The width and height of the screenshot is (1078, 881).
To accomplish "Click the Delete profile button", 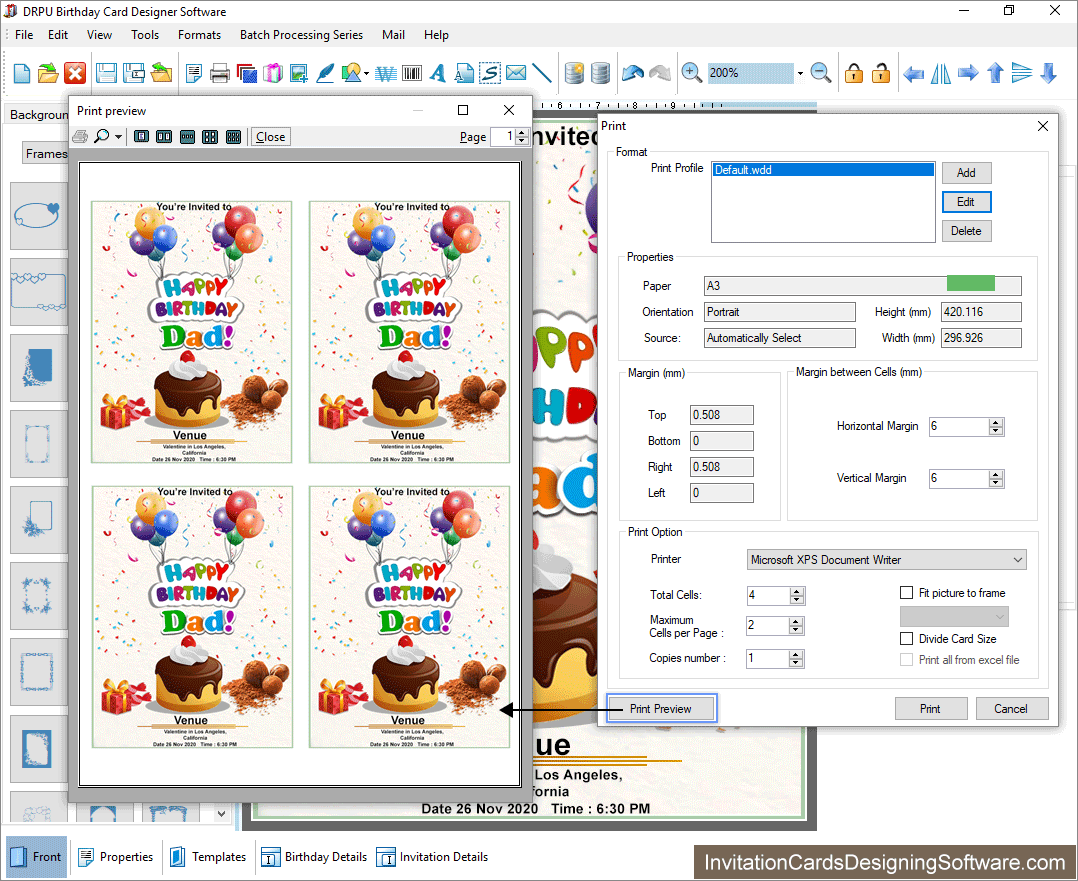I will (x=966, y=231).
